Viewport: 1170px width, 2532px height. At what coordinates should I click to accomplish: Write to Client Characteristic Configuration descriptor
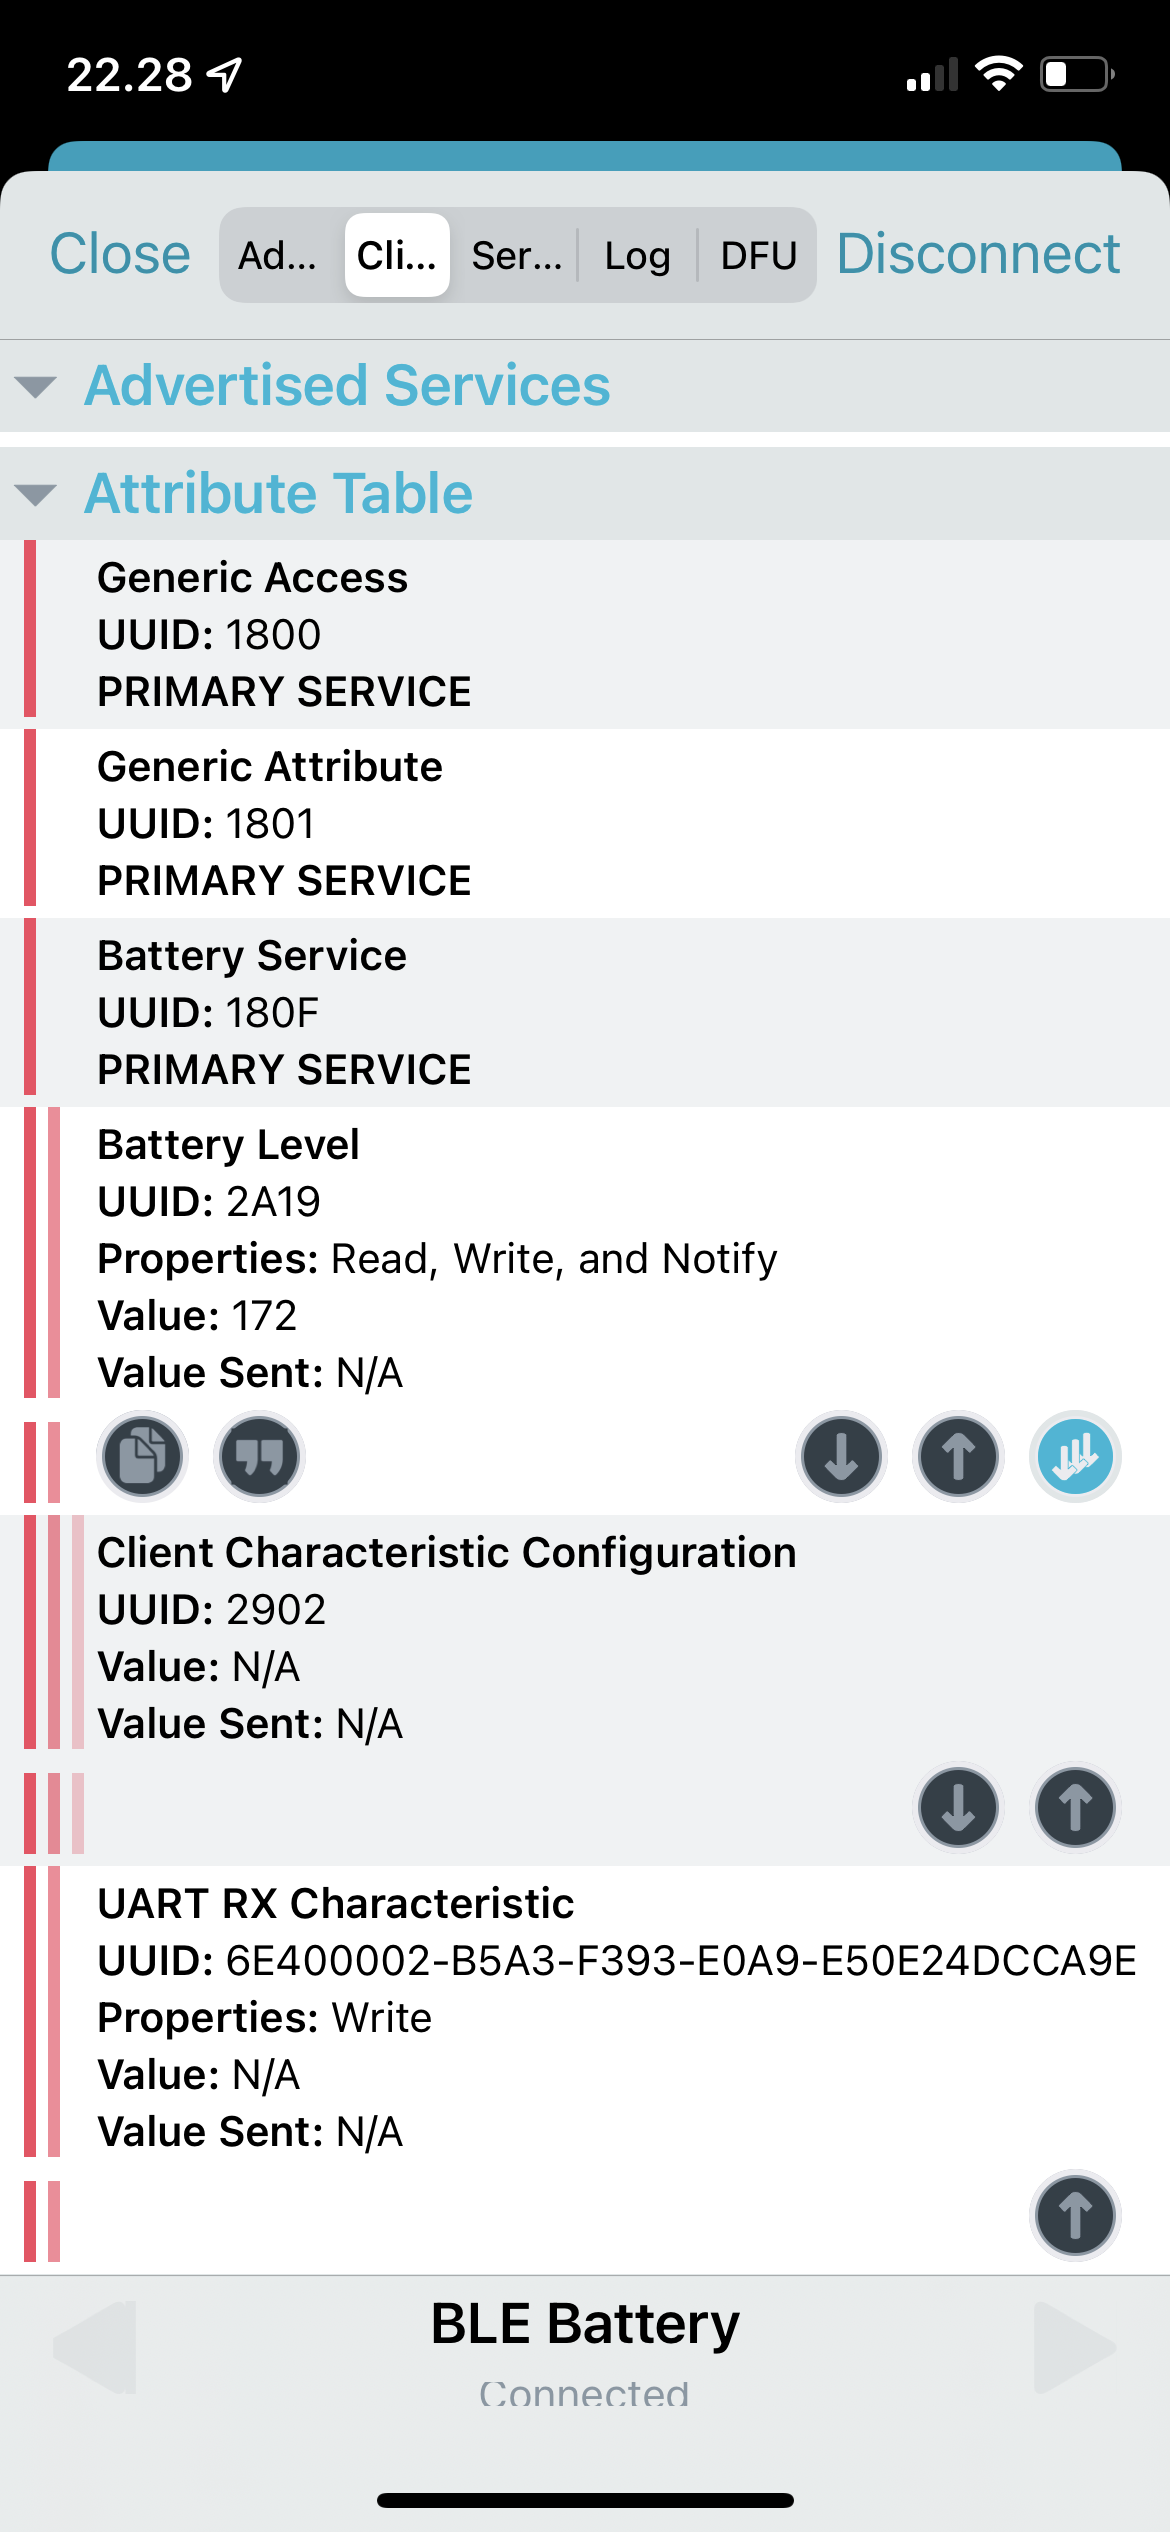(1075, 1807)
